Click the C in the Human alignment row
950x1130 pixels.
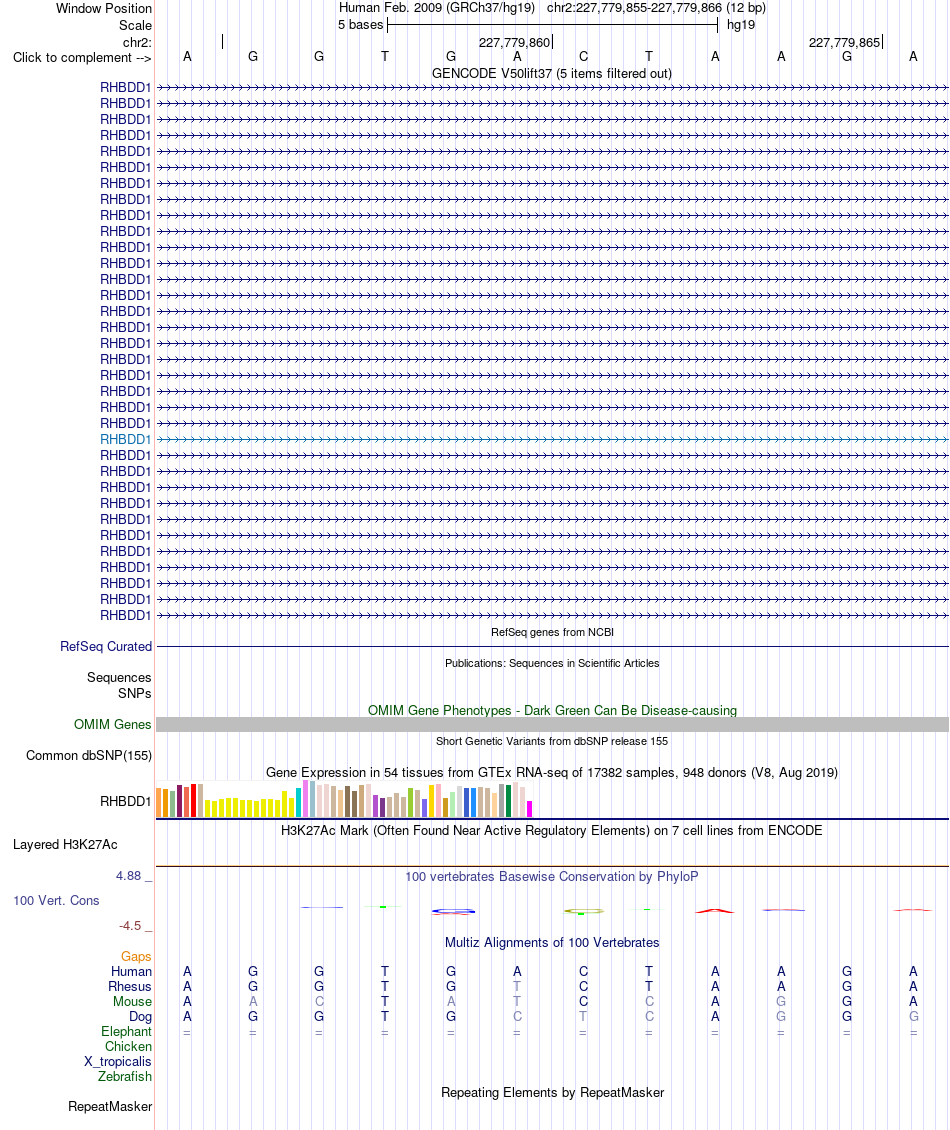tap(583, 971)
